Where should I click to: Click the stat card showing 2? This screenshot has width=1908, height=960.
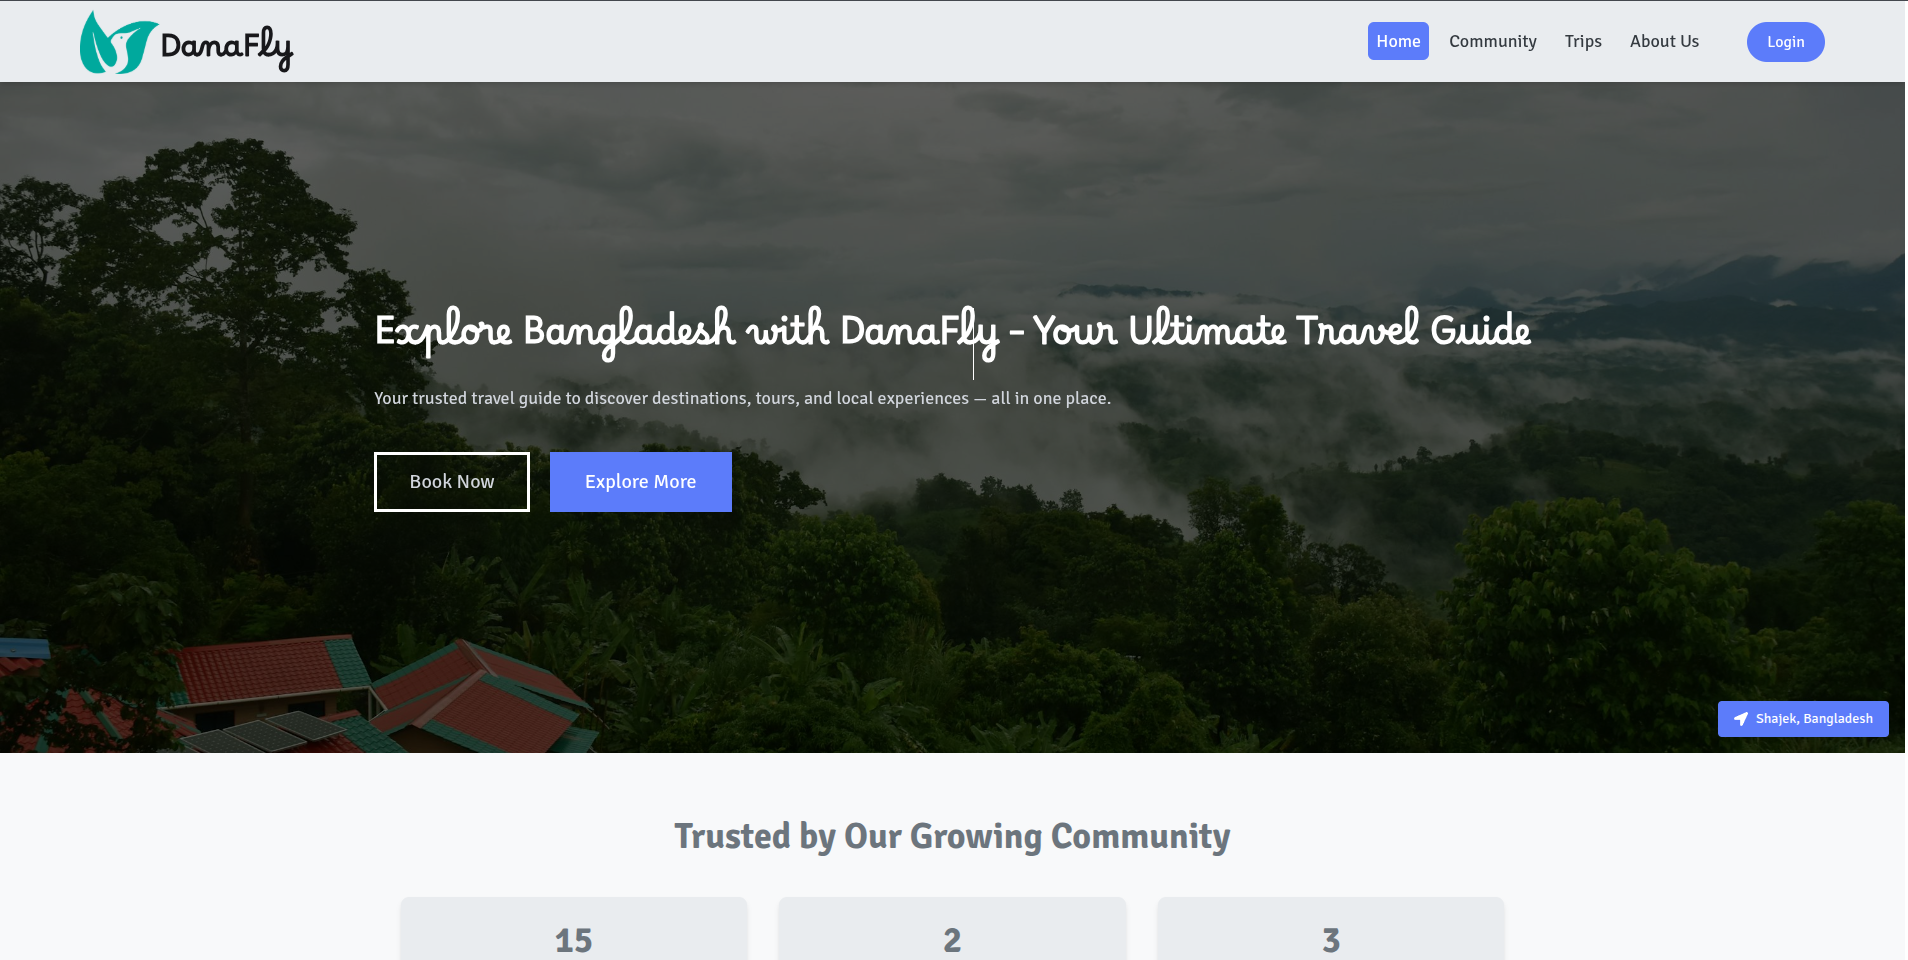click(x=952, y=929)
